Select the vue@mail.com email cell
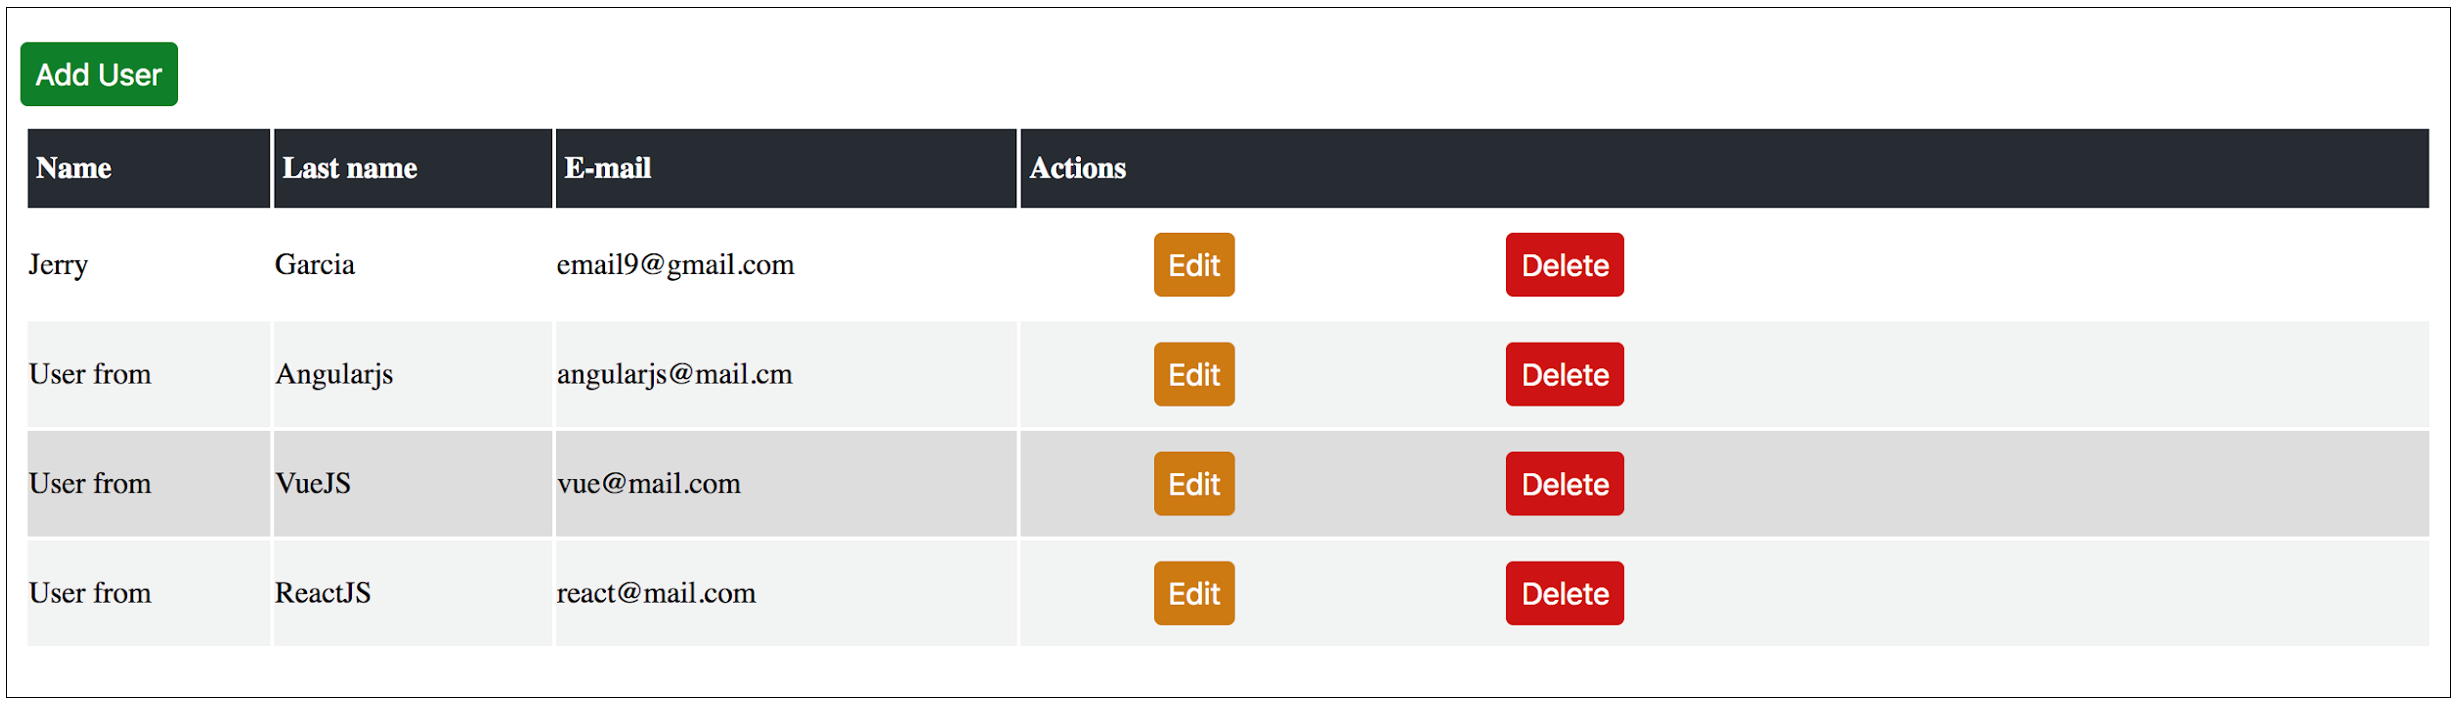Screen dimensions: 2459x706 [x=649, y=484]
